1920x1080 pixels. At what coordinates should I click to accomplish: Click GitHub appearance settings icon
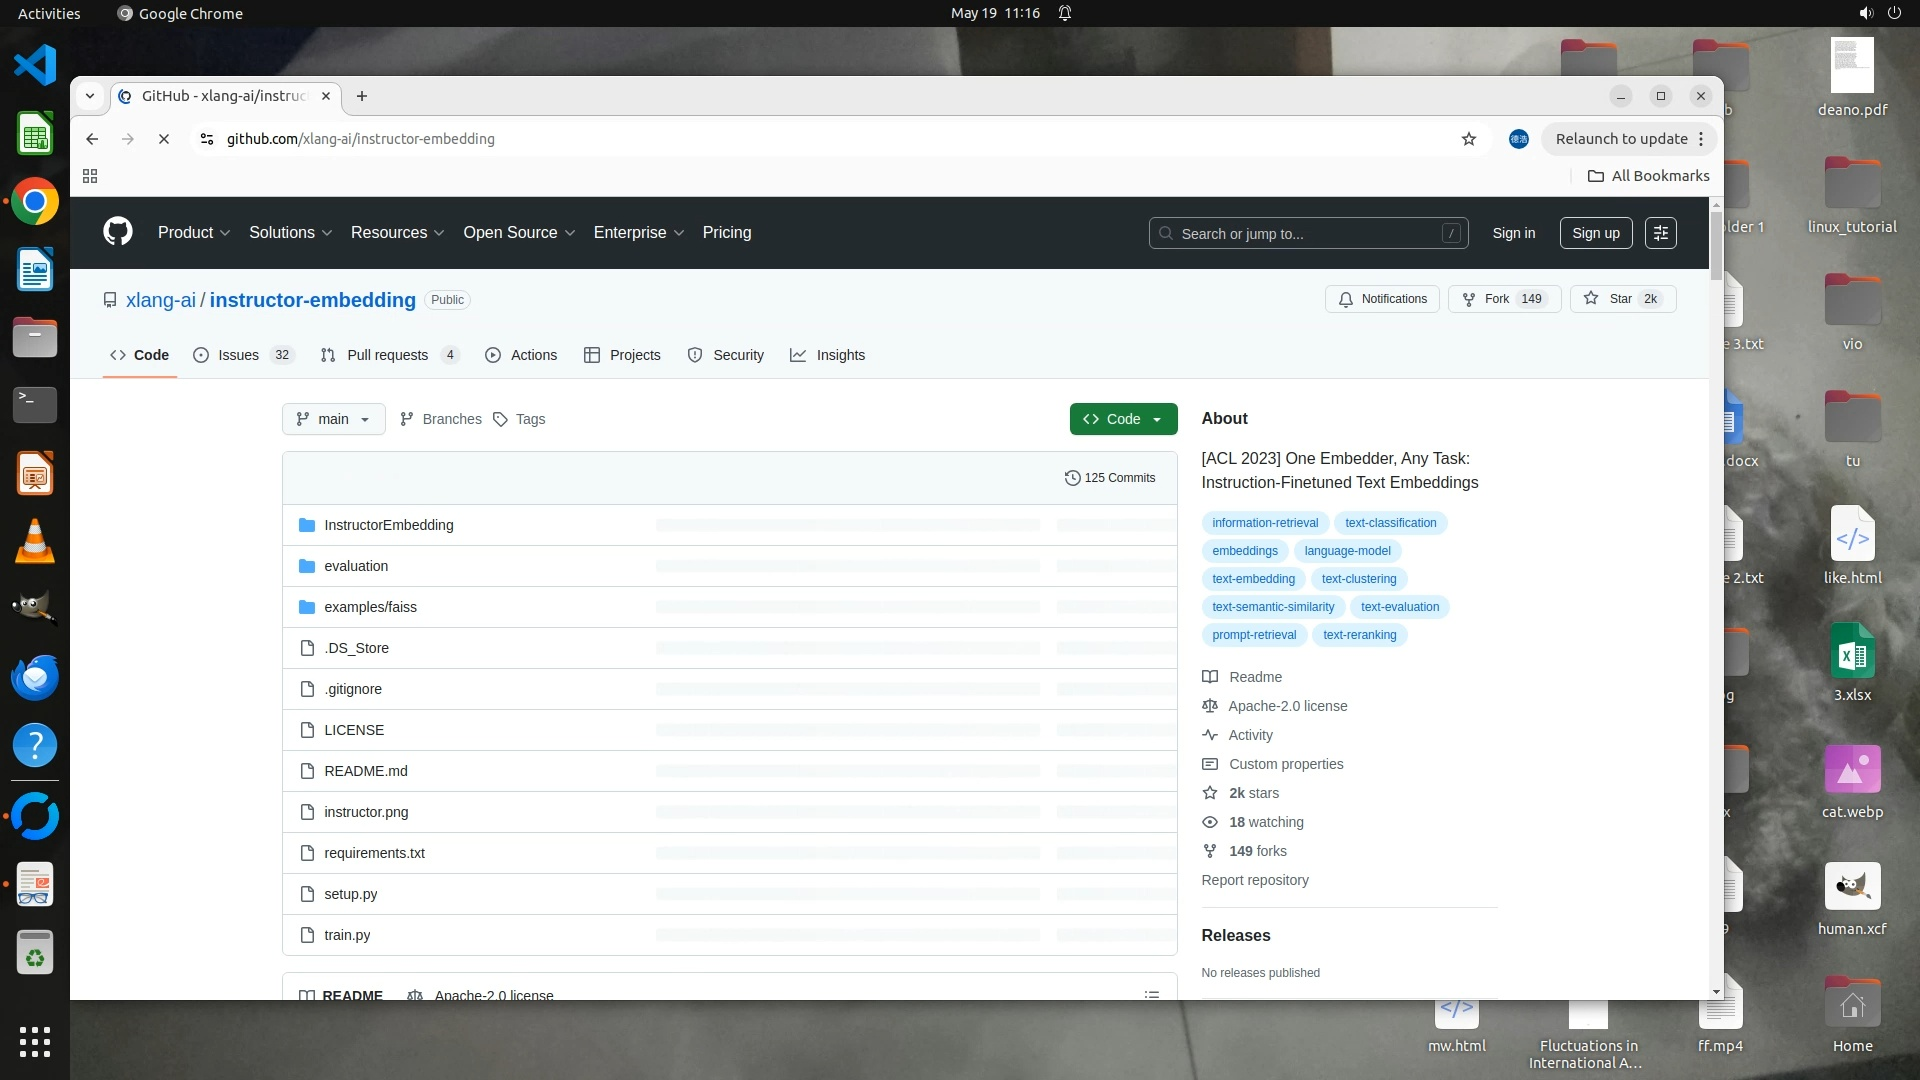[x=1660, y=233]
